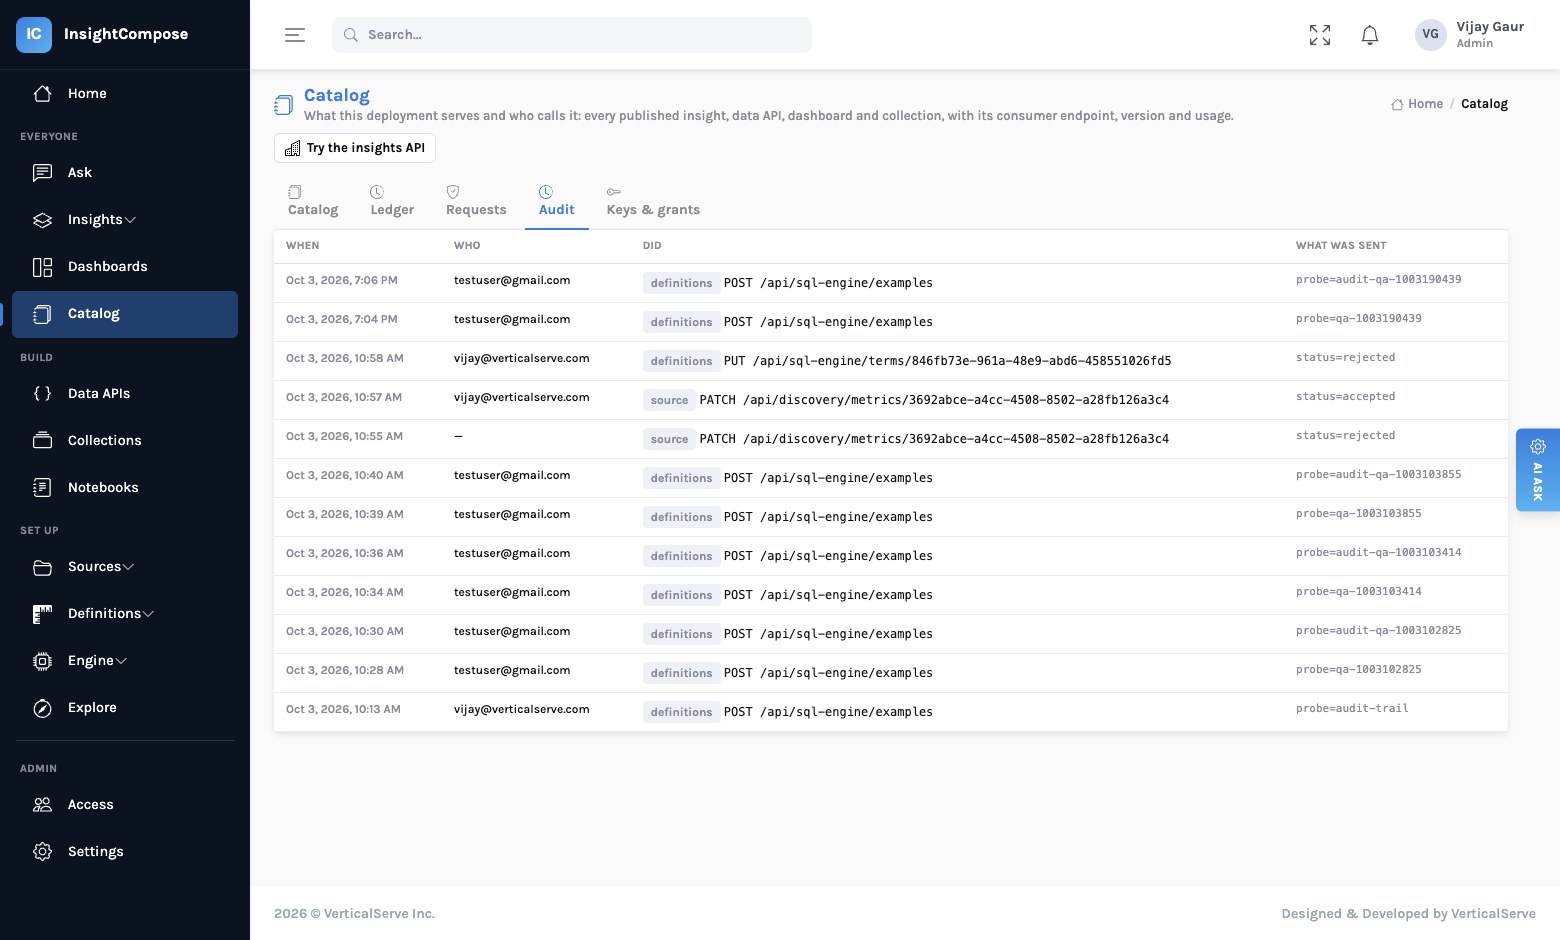1560x940 pixels.
Task: Open the Keys & grants tab
Action: point(653,201)
